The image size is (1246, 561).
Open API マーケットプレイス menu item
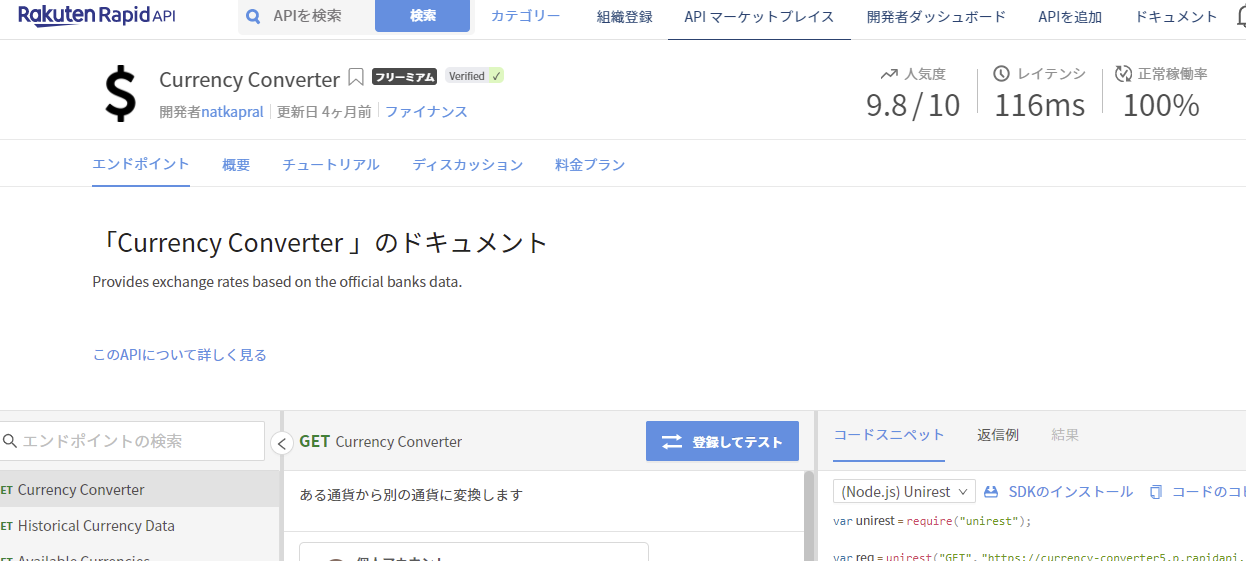tap(759, 17)
